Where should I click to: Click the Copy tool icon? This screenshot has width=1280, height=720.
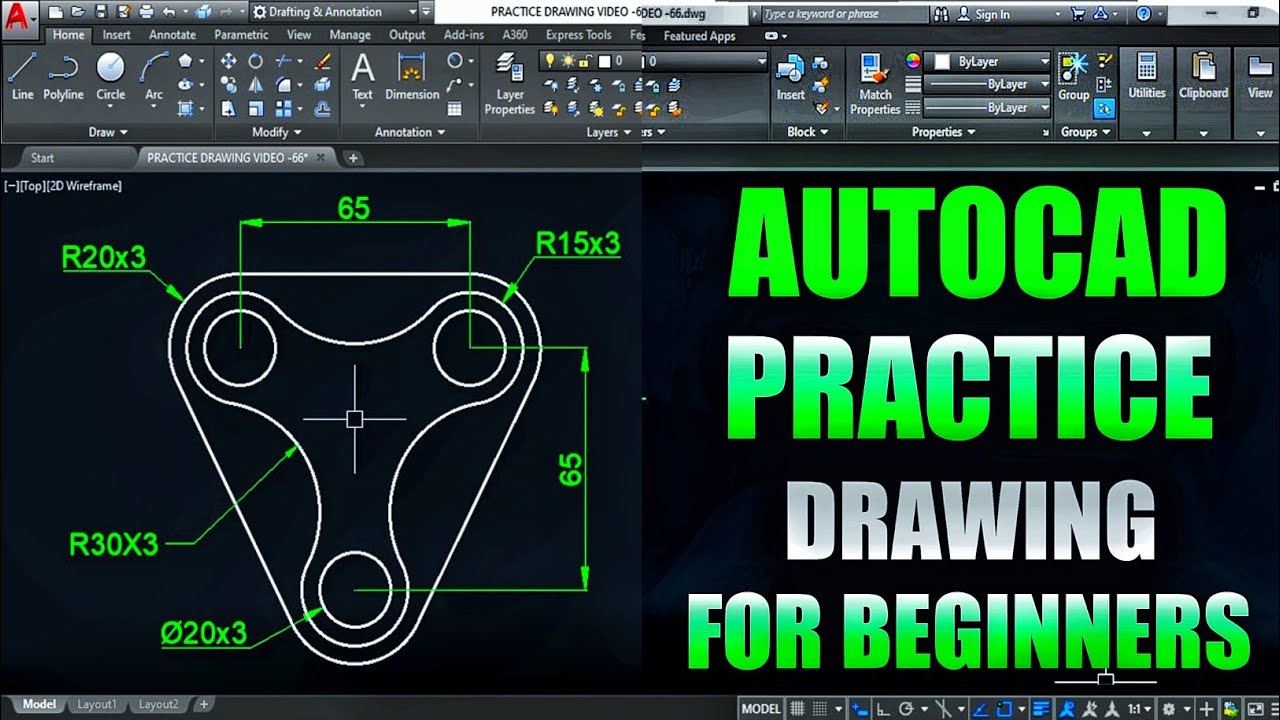(x=229, y=85)
